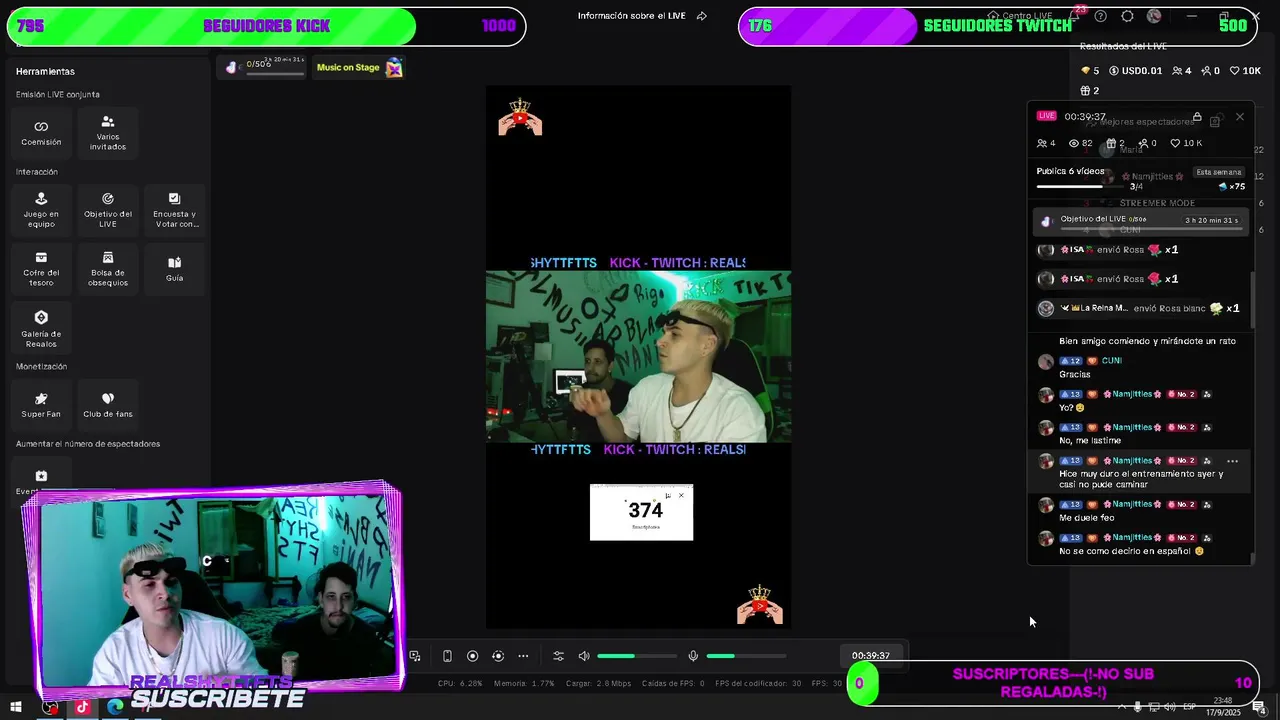Open the Coemisión co-host tool
This screenshot has height=720, width=1280.
pyautogui.click(x=41, y=132)
